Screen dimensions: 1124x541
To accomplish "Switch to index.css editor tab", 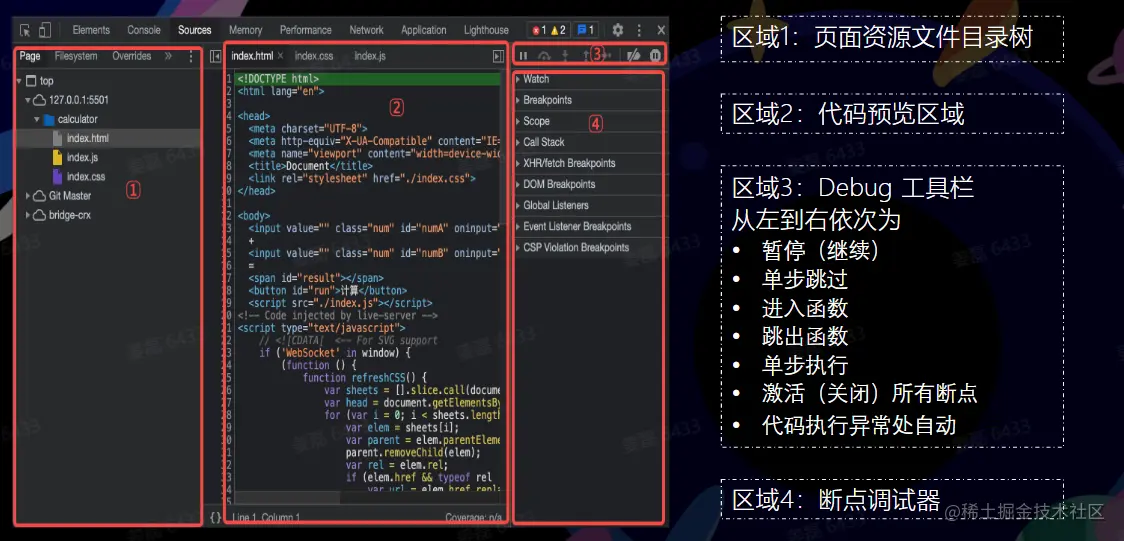I will pos(314,56).
